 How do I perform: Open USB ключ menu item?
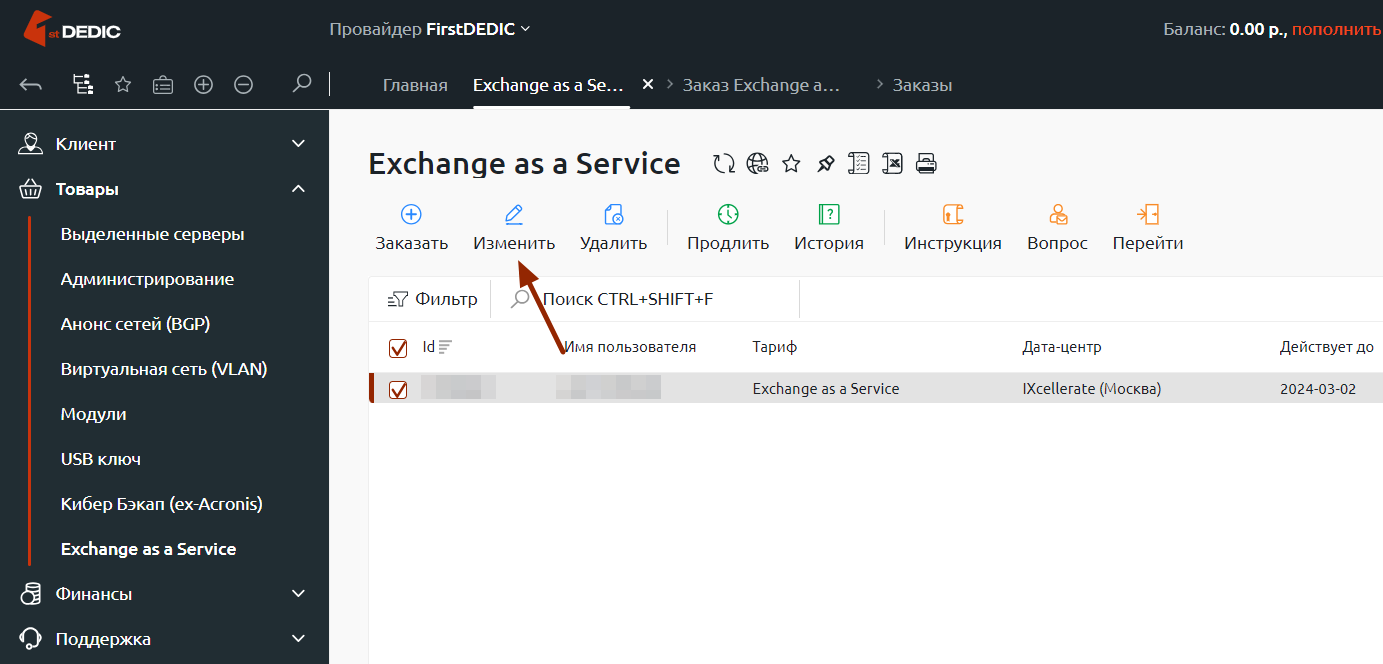click(101, 459)
